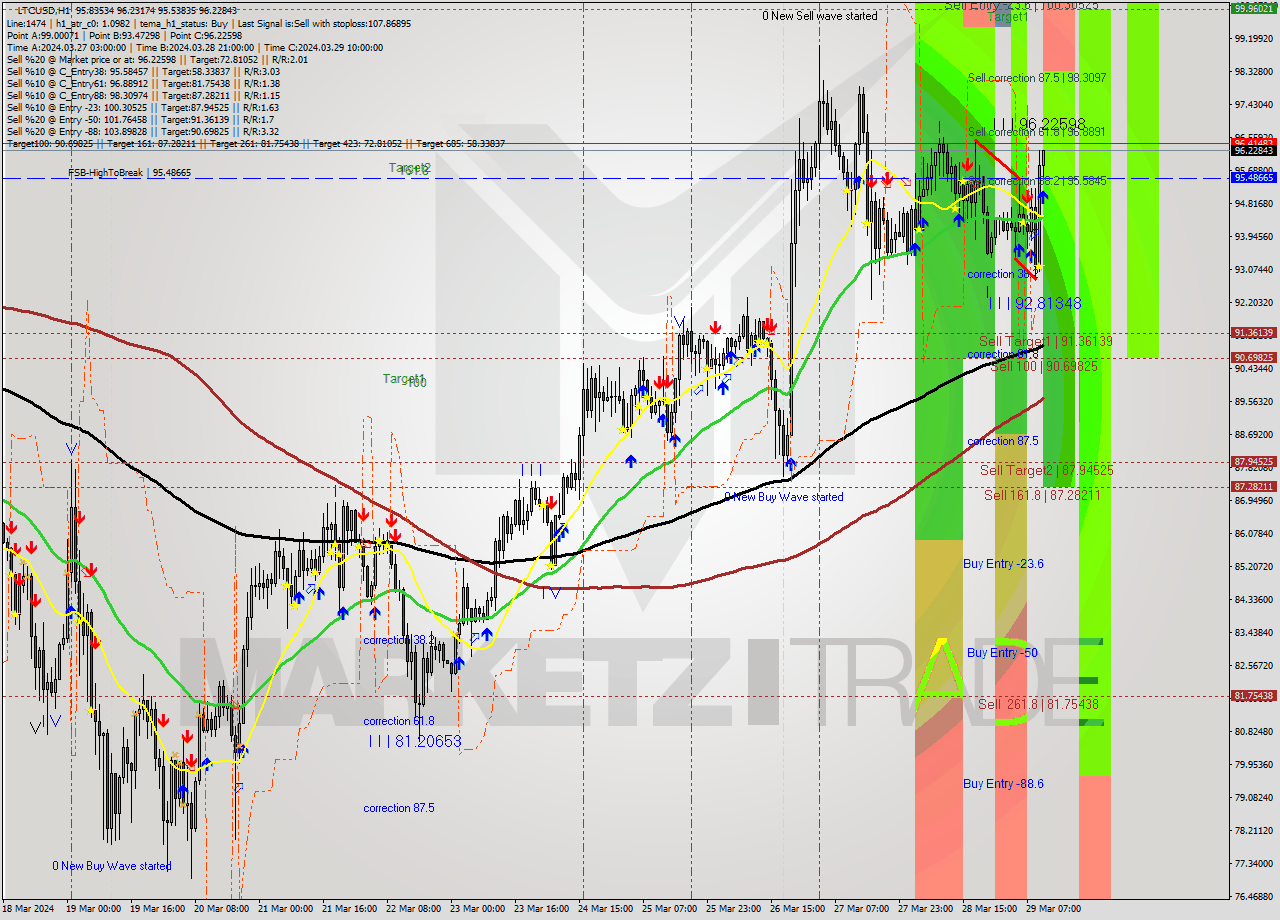This screenshot has height=920, width=1280.
Task: Select the 'Sell %20 @ Entry -88: 103.89828' line
Action: 143,131
